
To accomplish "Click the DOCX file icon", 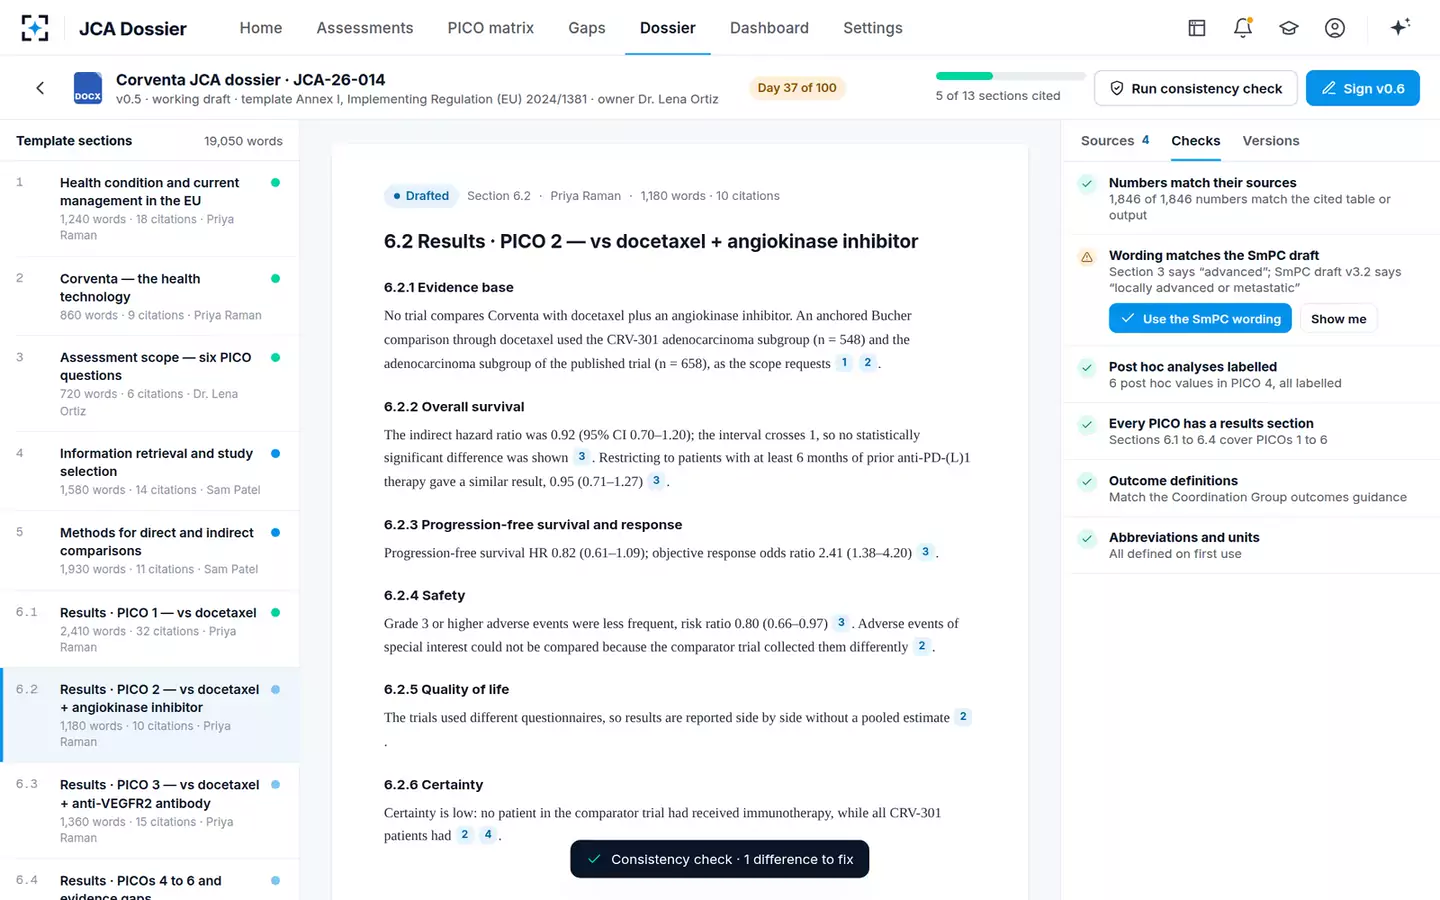I will [88, 88].
